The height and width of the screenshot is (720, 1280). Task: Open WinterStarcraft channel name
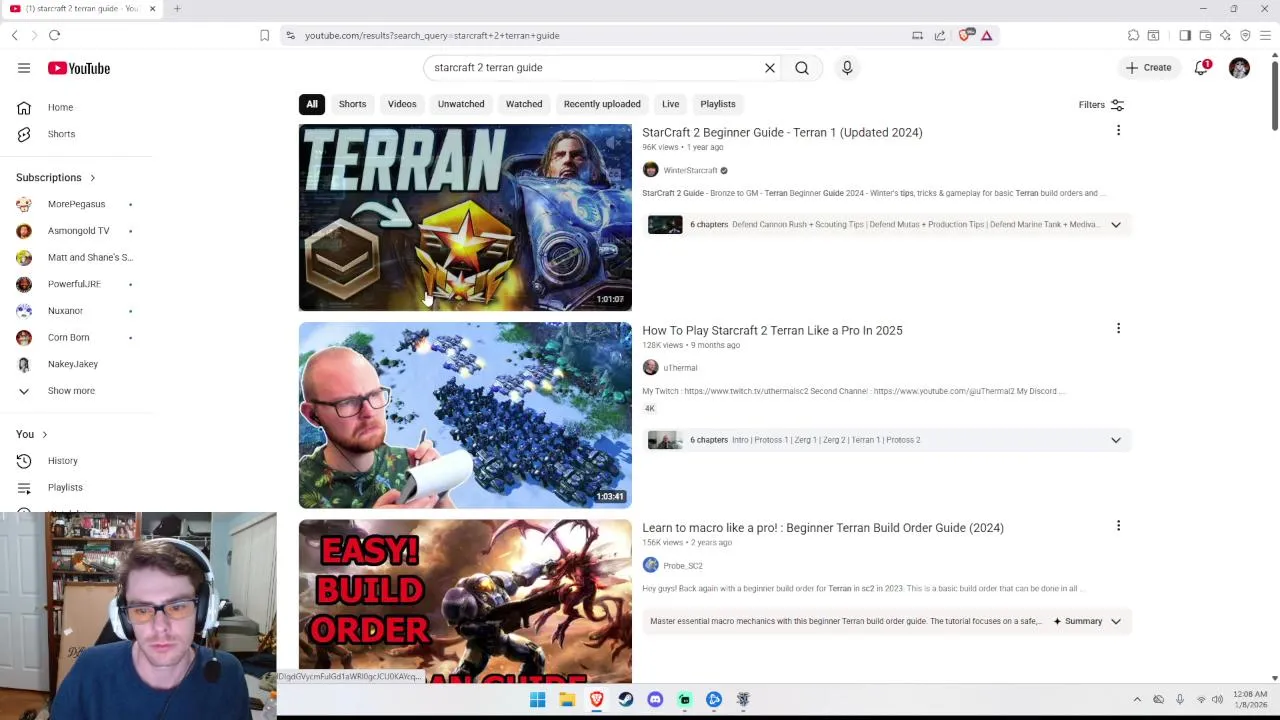click(690, 171)
